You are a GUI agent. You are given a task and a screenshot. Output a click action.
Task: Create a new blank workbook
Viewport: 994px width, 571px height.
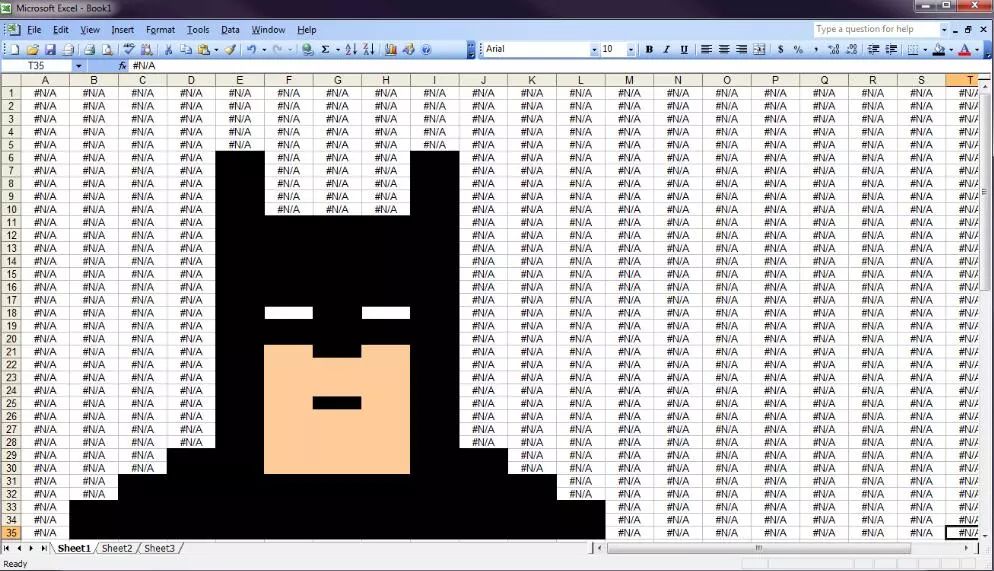click(15, 49)
